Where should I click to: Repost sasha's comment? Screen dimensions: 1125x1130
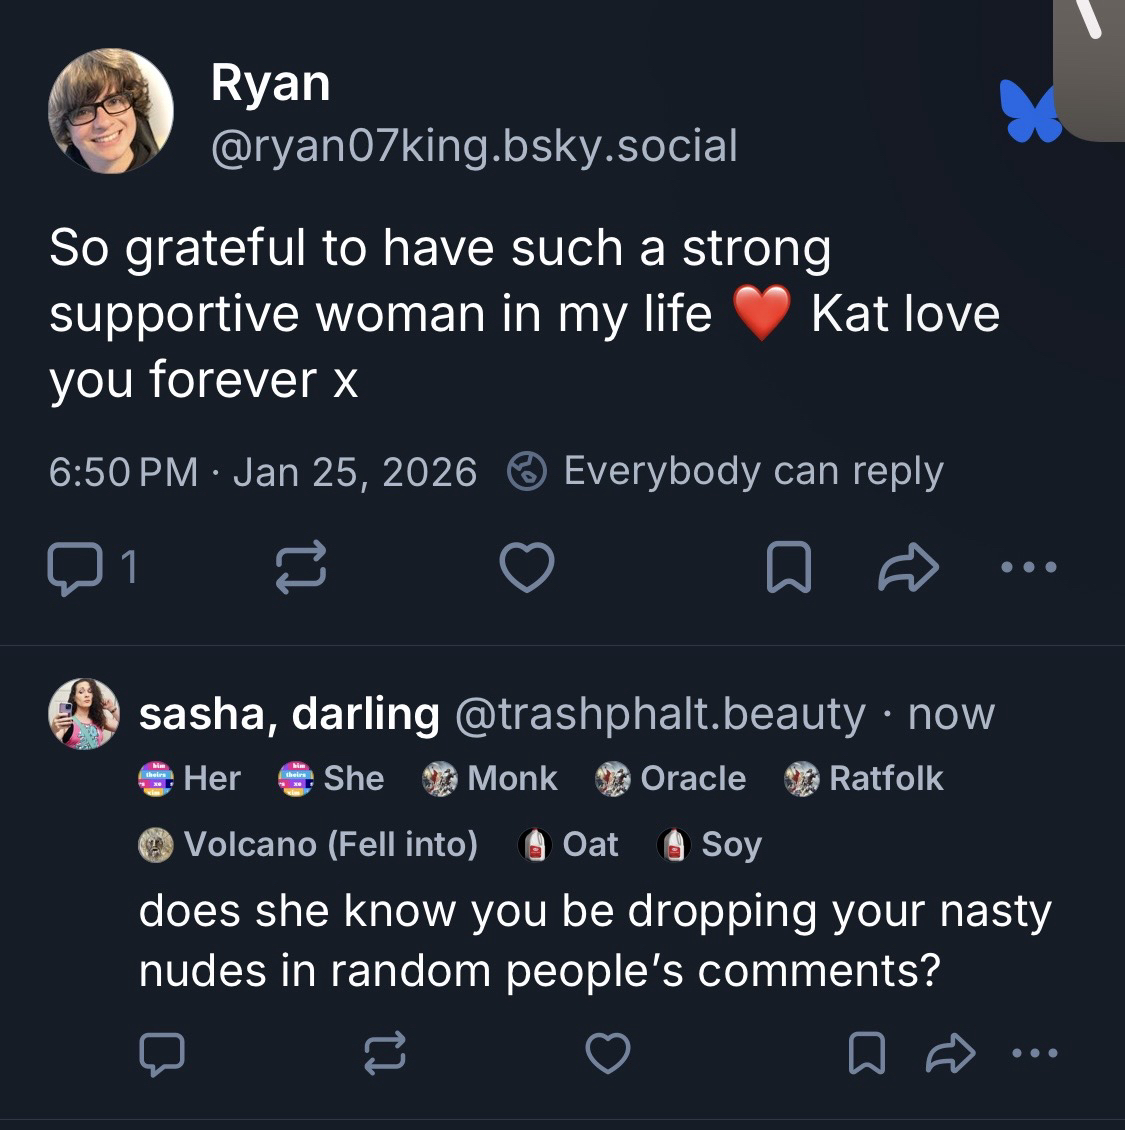click(x=383, y=1053)
